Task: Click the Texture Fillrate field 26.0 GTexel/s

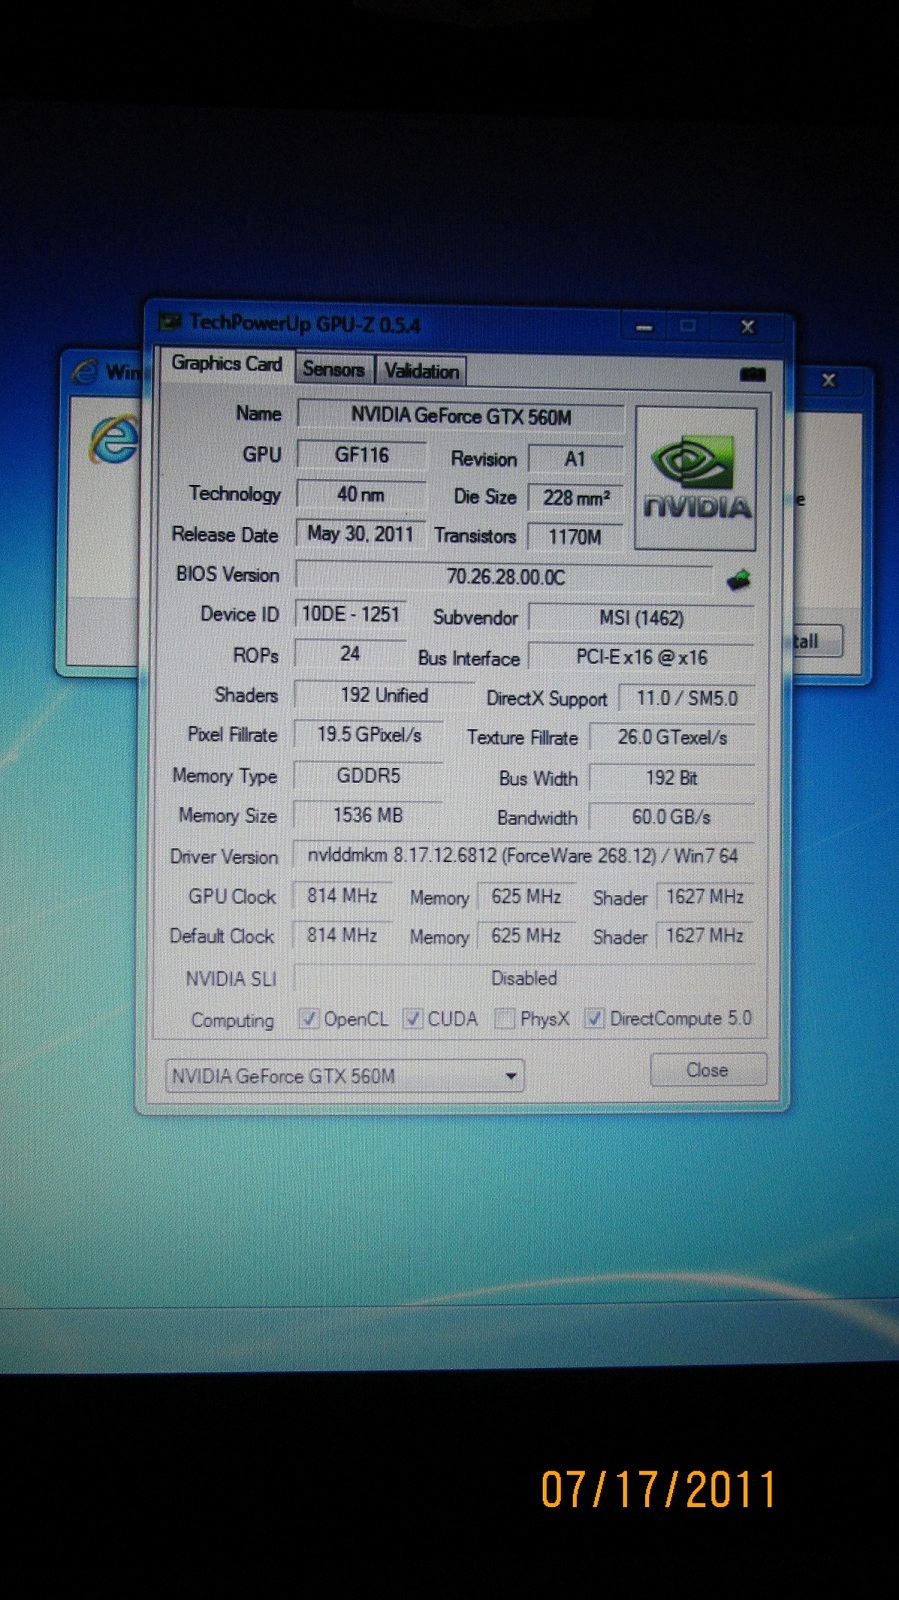Action: tap(672, 737)
